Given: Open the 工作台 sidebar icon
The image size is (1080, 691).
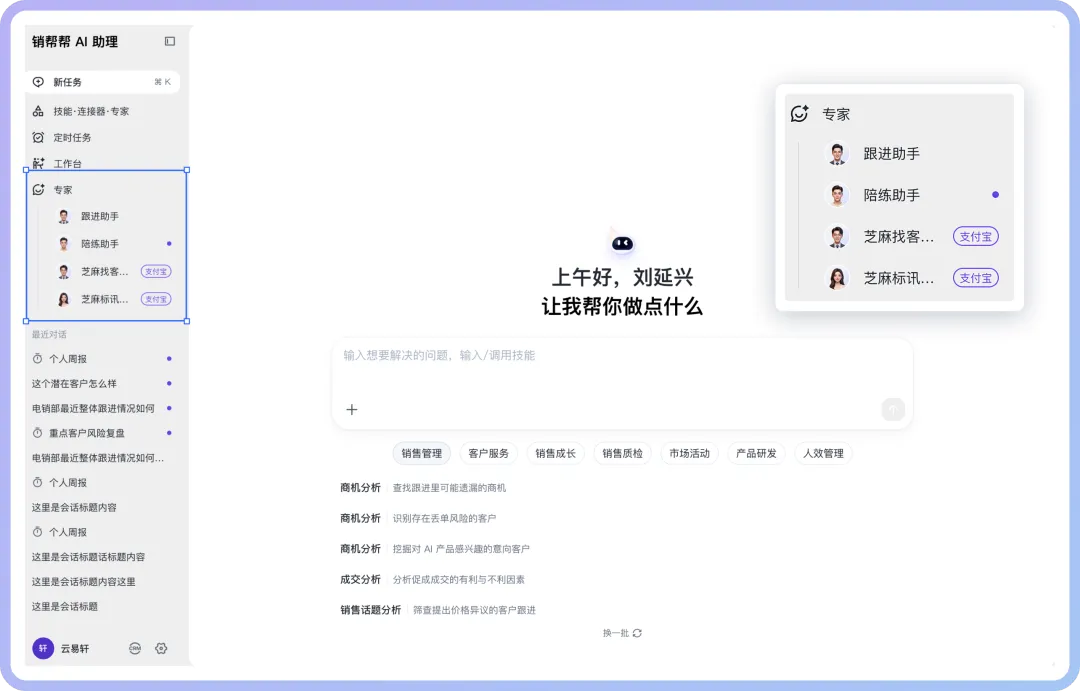Looking at the screenshot, I should tap(39, 163).
